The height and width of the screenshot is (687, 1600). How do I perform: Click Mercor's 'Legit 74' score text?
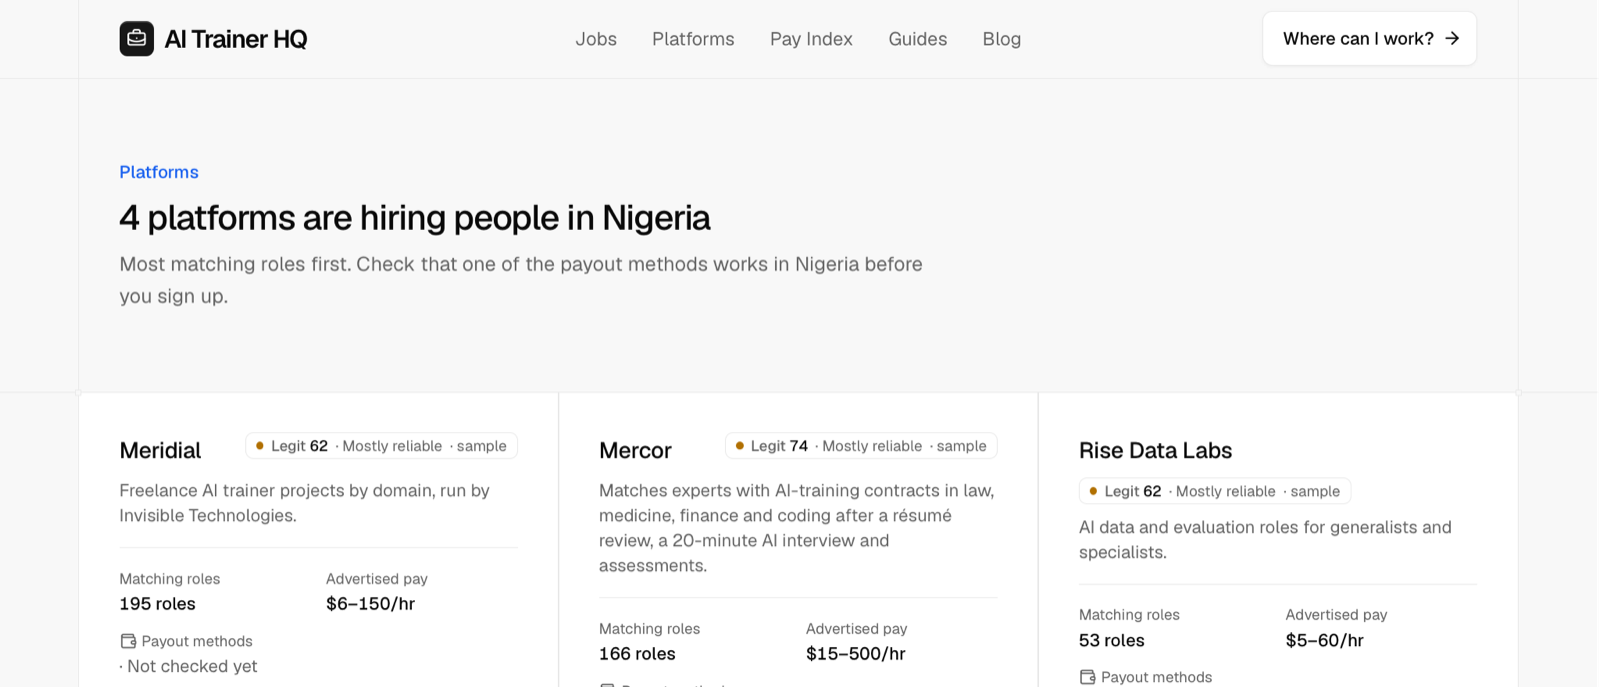click(779, 446)
